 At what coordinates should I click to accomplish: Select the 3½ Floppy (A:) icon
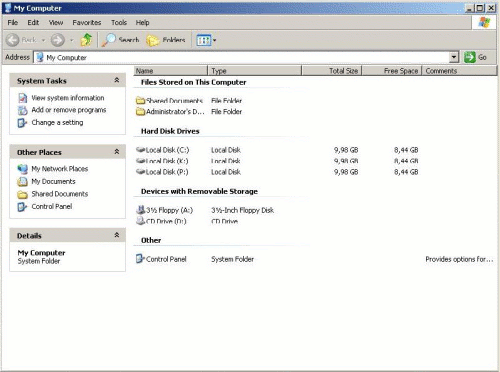pyautogui.click(x=141, y=210)
